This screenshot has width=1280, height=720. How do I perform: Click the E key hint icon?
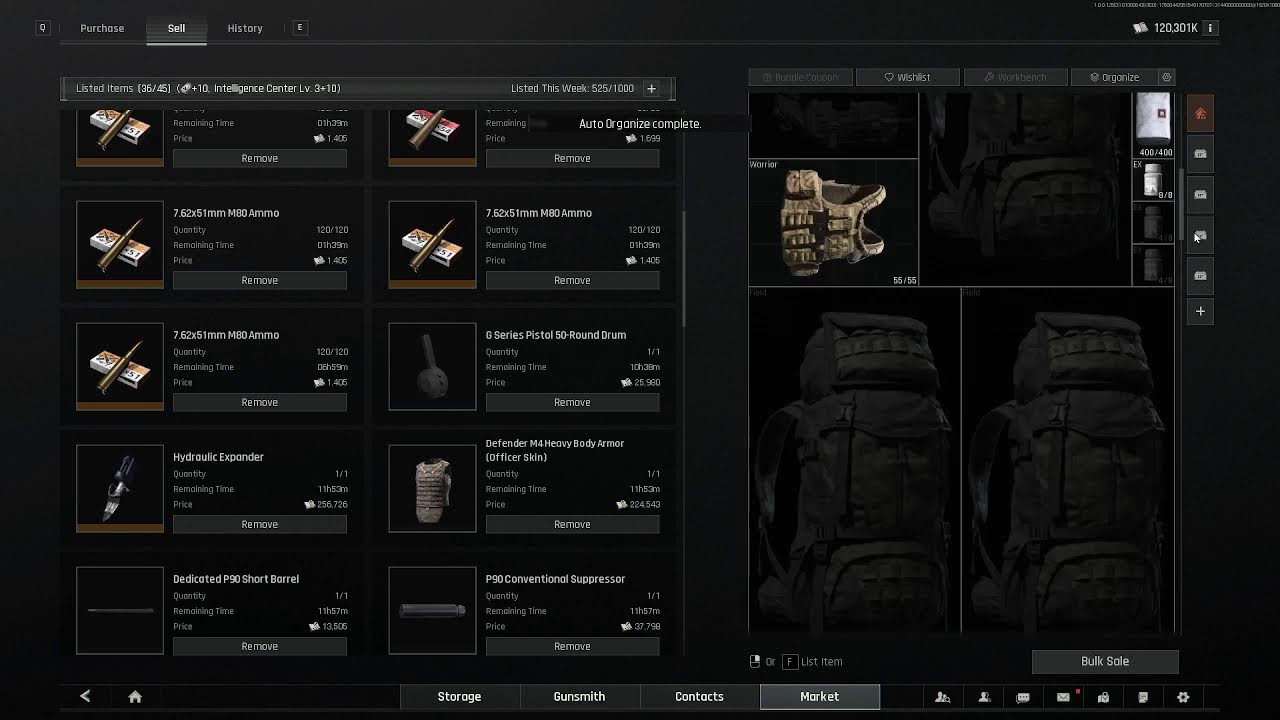pos(300,28)
